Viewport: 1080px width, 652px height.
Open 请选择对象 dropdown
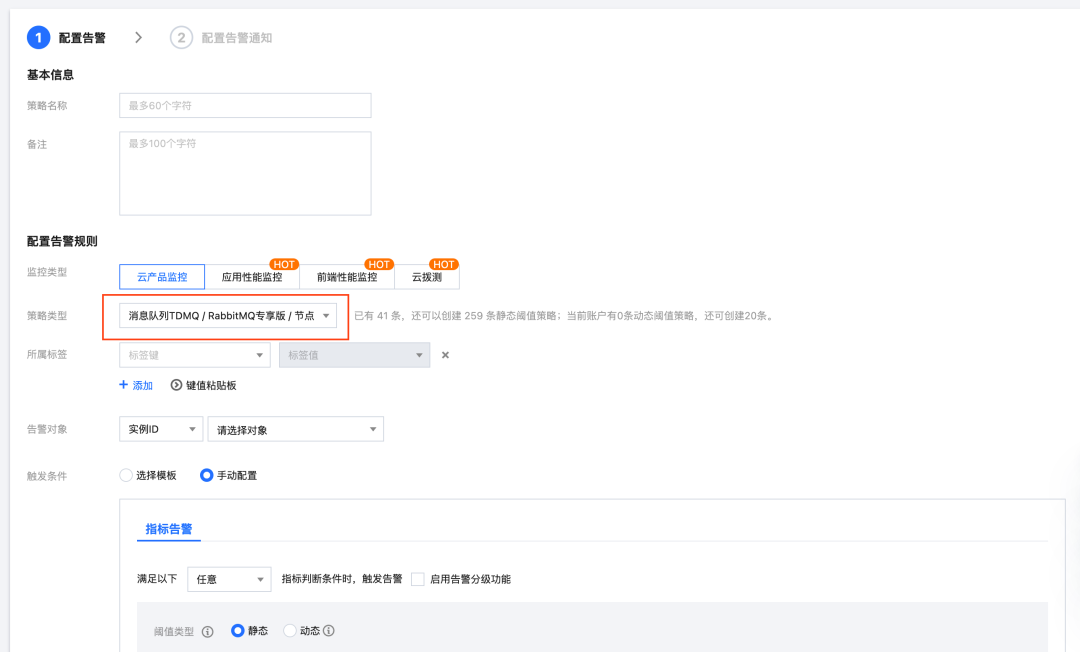(295, 429)
